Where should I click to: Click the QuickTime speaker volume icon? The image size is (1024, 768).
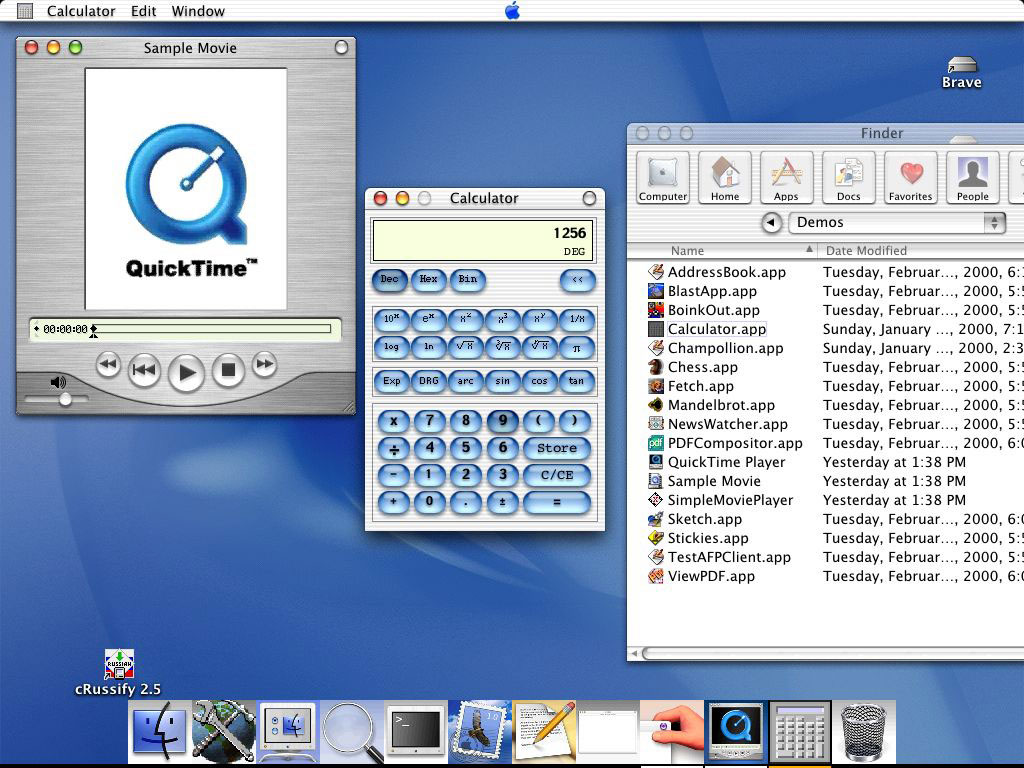click(x=58, y=382)
